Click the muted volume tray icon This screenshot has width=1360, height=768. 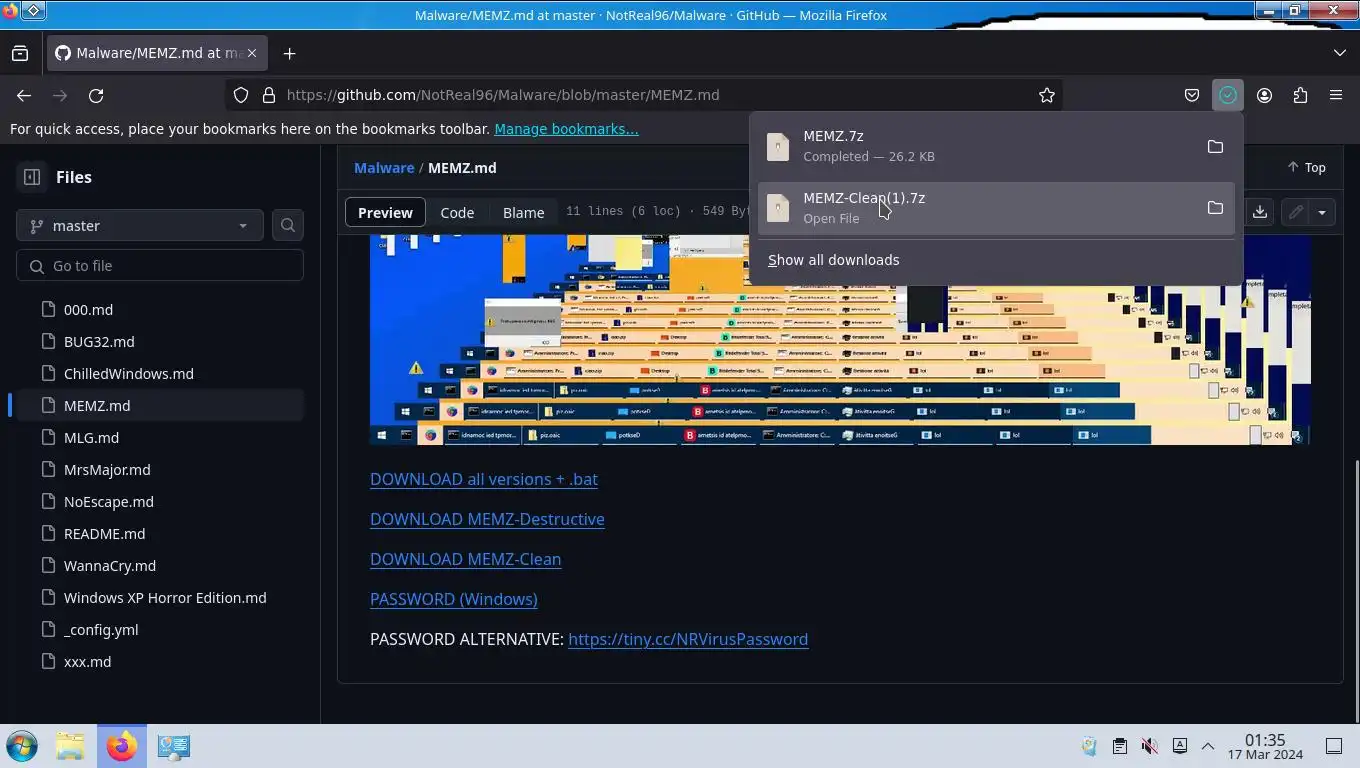[x=1150, y=746]
